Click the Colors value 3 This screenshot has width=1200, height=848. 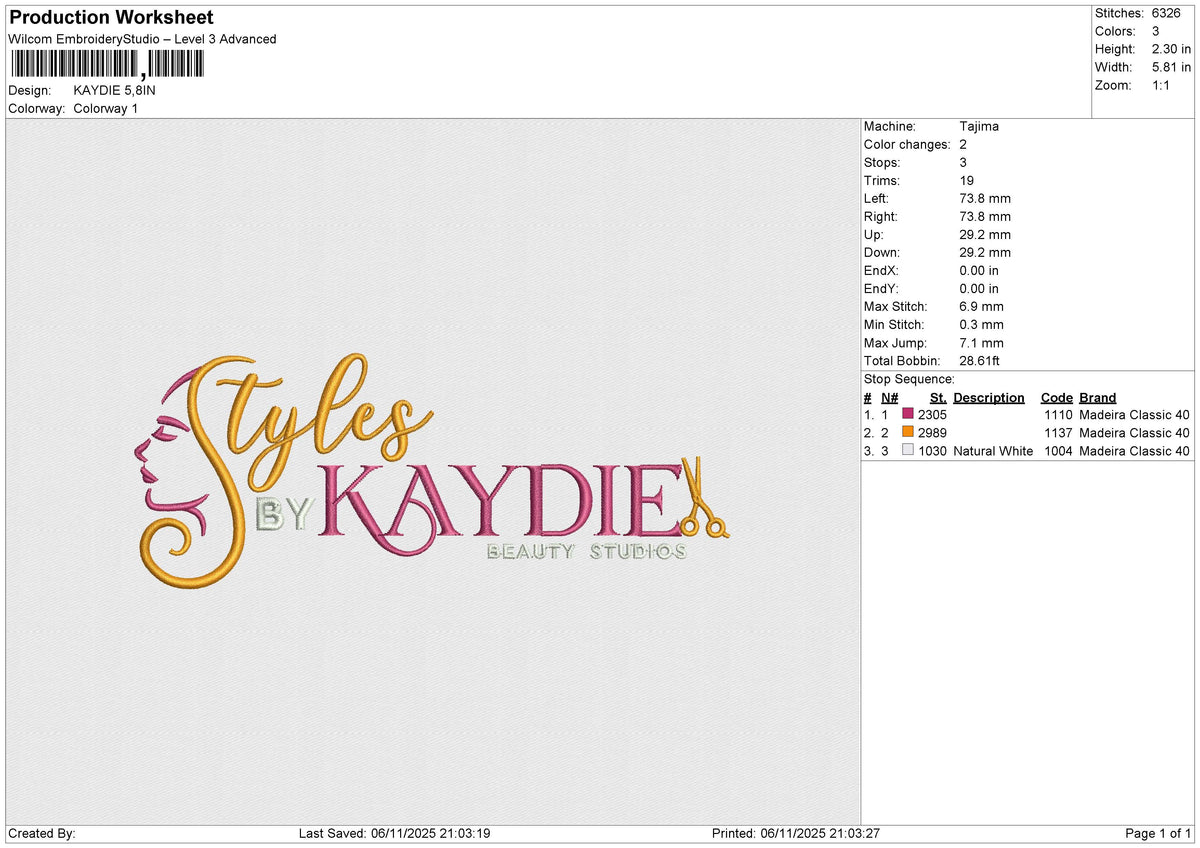click(x=1156, y=31)
